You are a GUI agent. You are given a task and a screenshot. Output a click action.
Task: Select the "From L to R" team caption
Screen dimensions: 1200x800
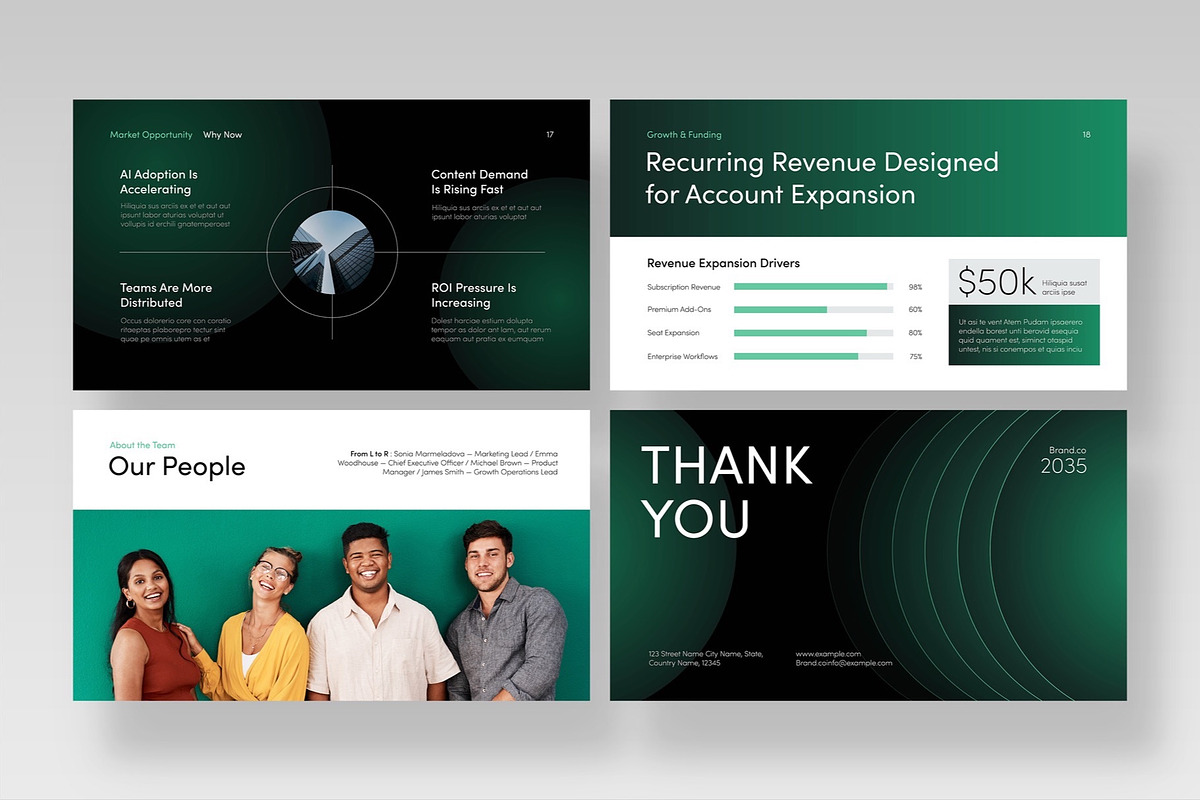pyautogui.click(x=448, y=463)
